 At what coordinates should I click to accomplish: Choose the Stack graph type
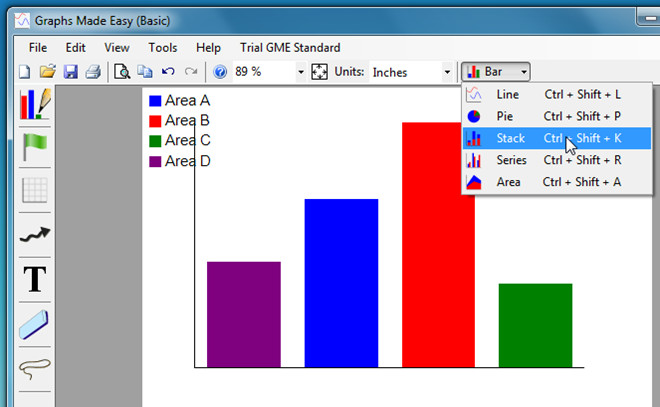(557, 138)
